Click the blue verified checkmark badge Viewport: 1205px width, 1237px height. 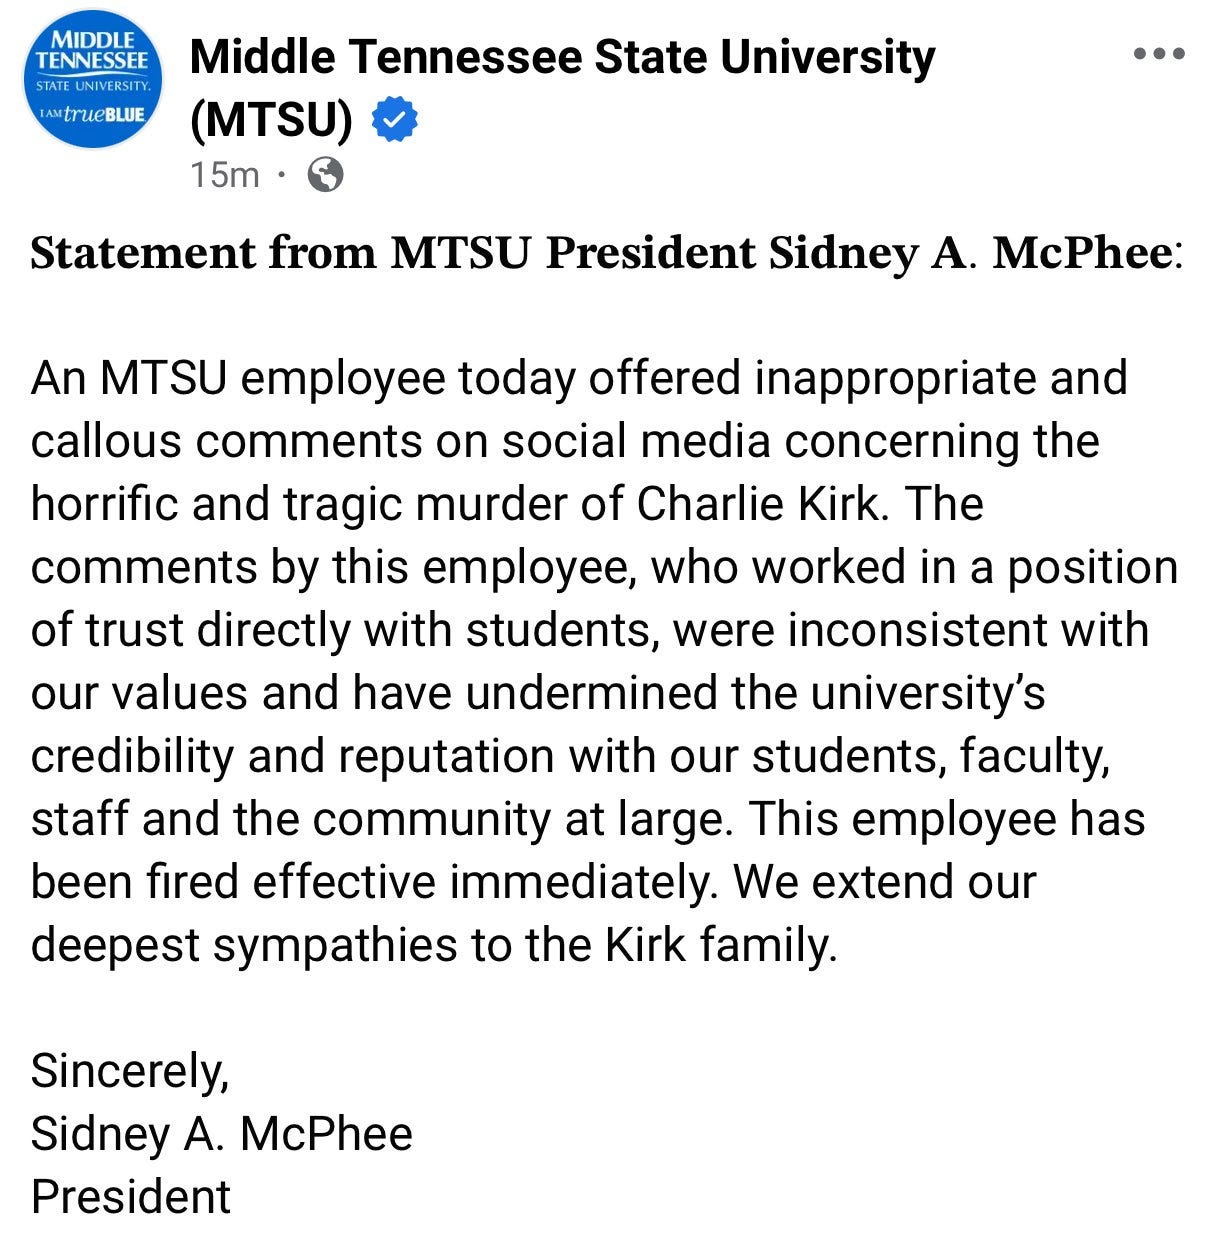pos(395,121)
